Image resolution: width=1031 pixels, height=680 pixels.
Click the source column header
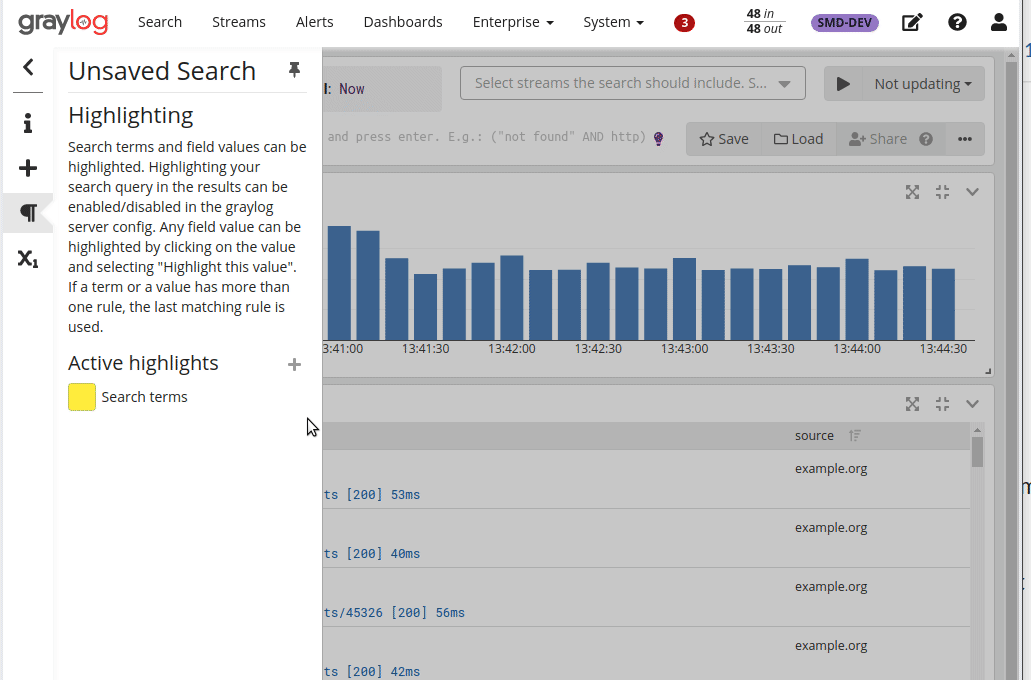point(814,435)
